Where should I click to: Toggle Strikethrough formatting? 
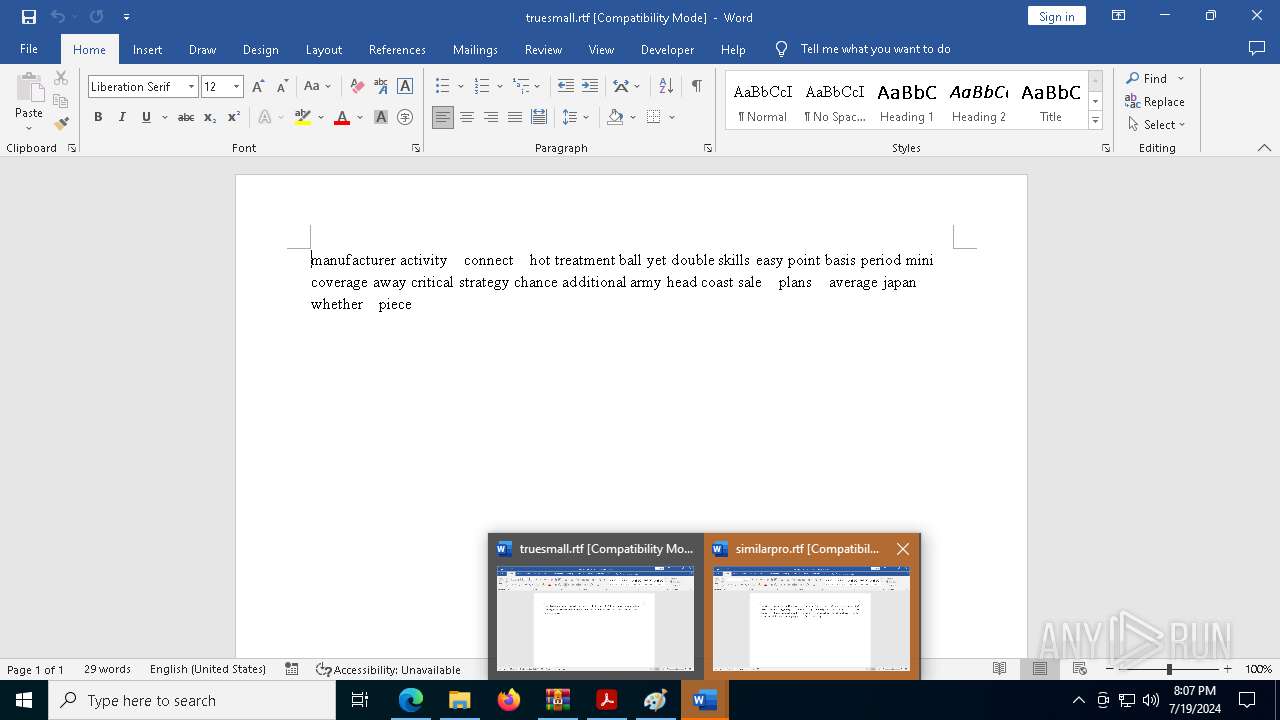(x=186, y=117)
